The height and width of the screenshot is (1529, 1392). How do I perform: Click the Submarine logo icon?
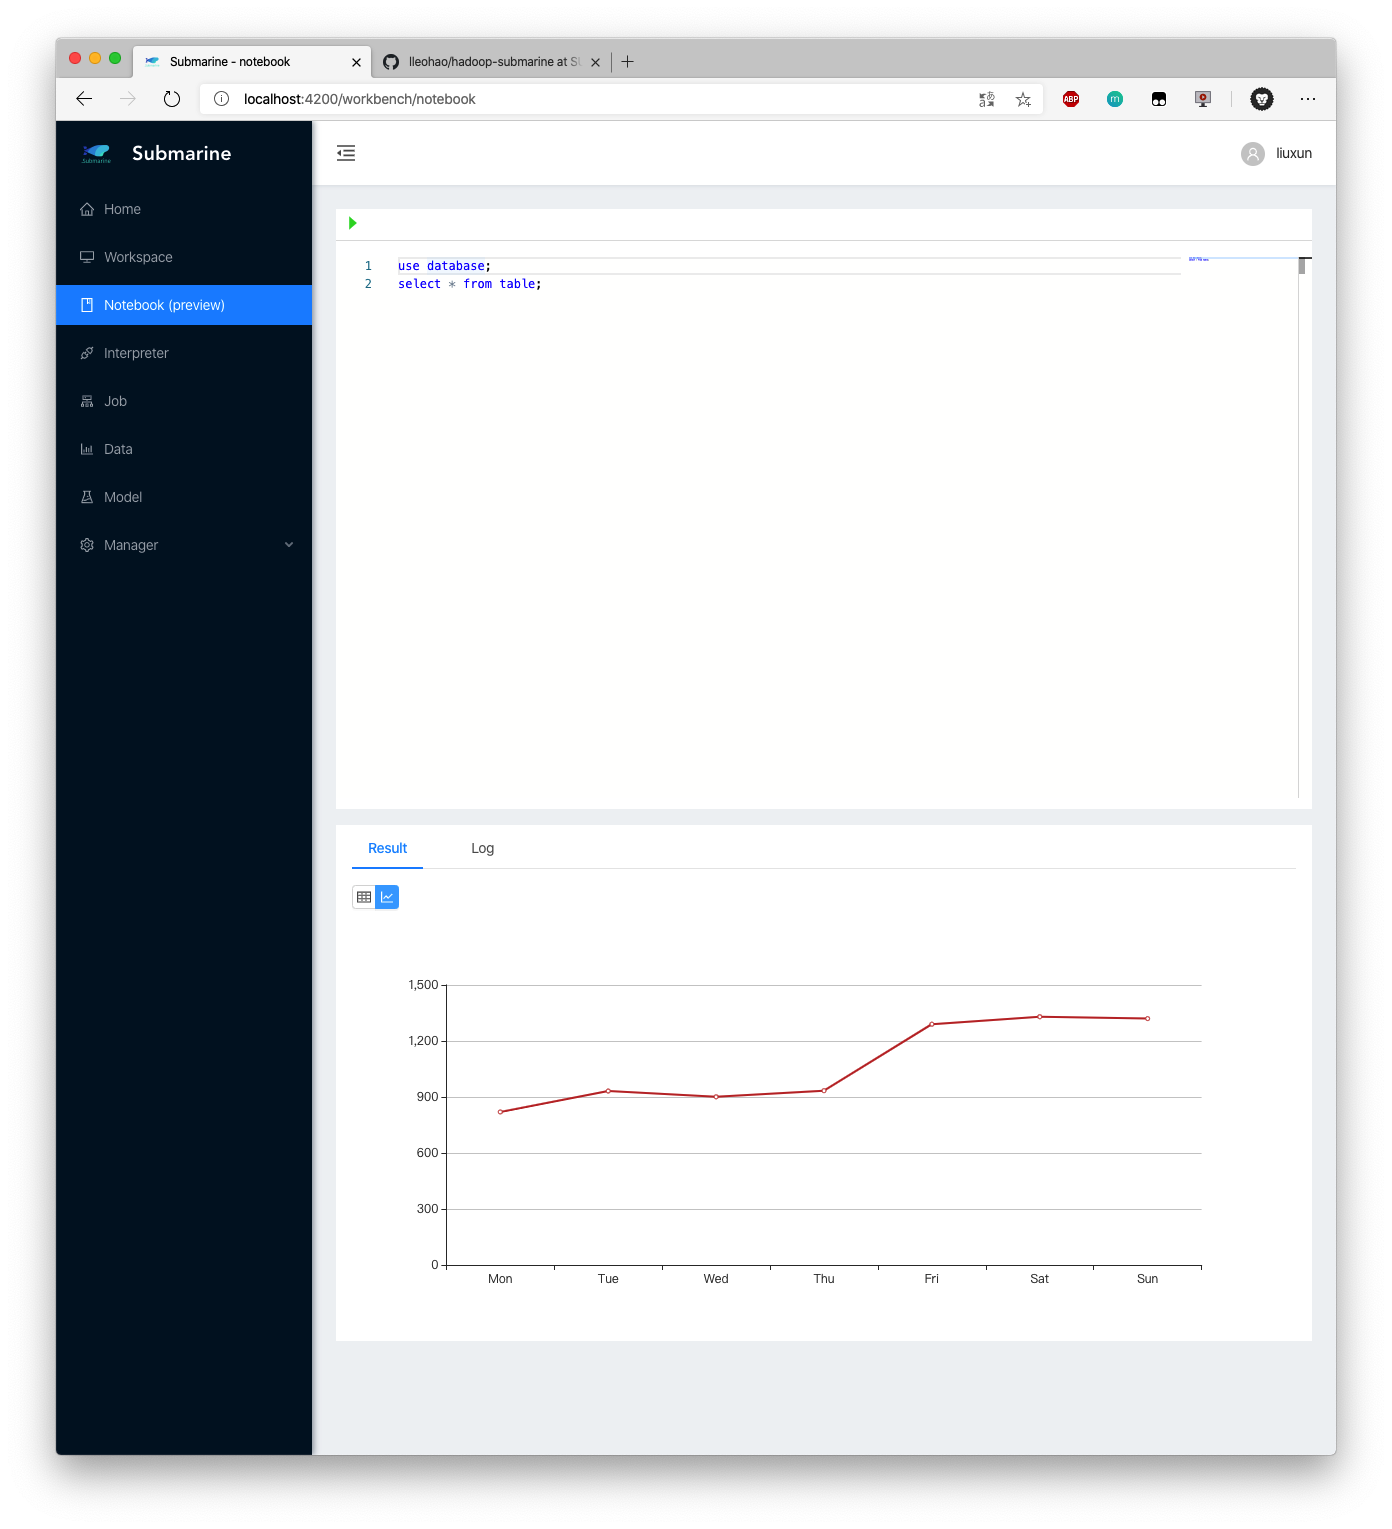point(97,153)
